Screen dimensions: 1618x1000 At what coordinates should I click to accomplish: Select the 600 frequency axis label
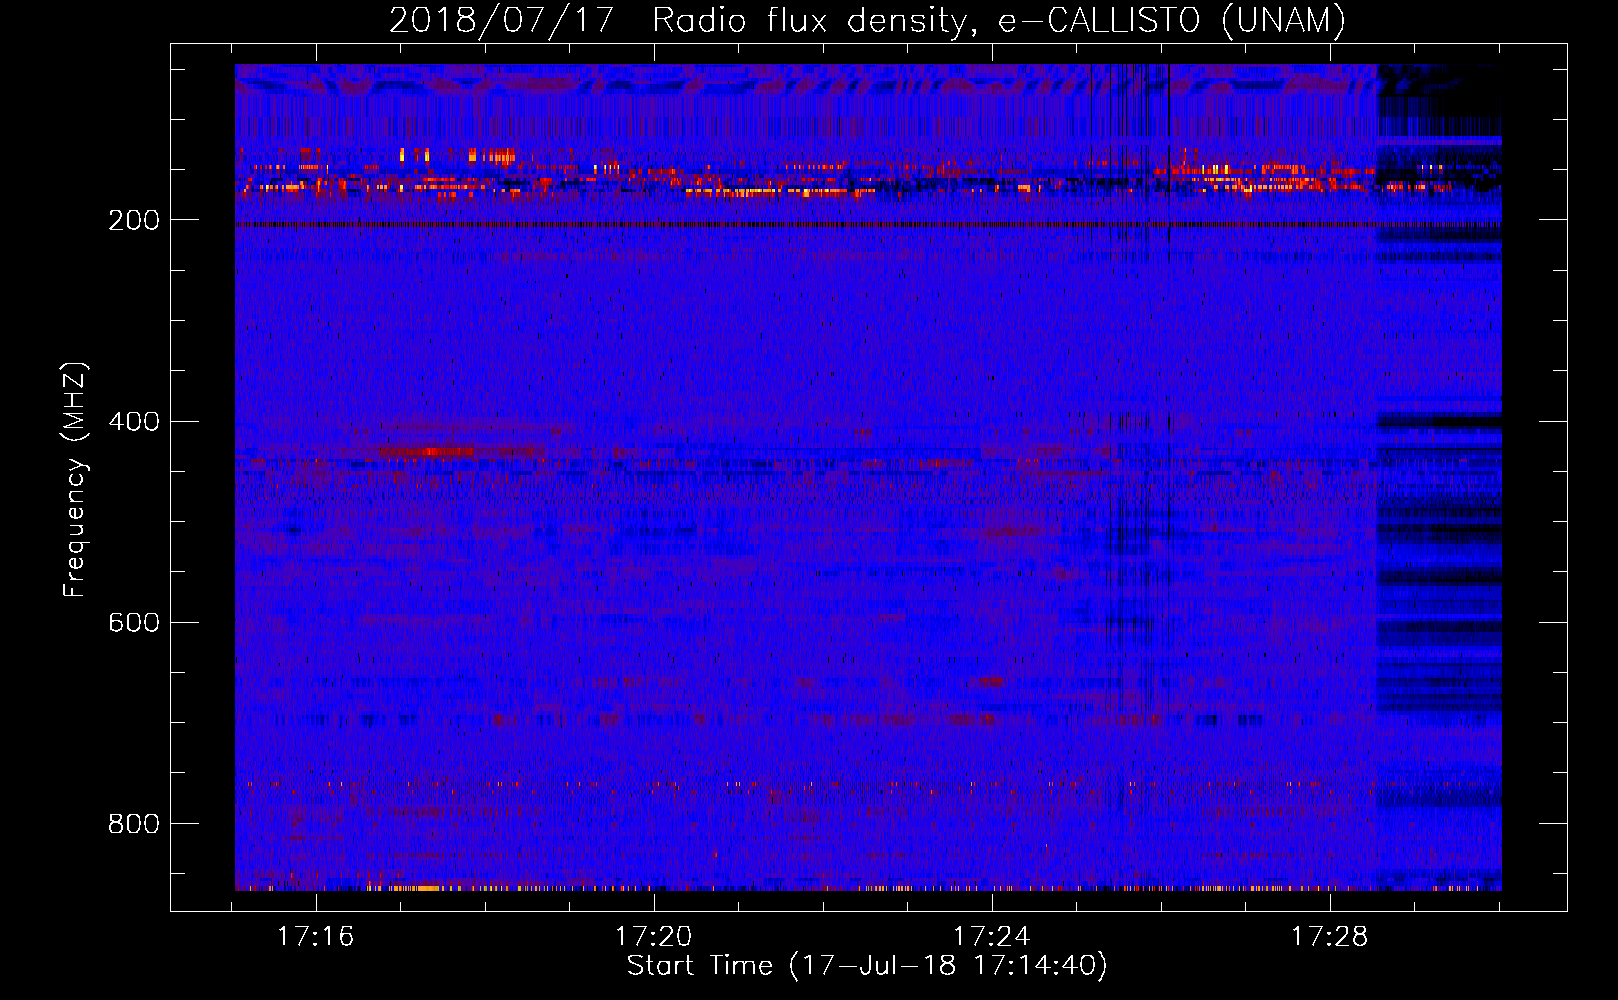click(x=133, y=622)
